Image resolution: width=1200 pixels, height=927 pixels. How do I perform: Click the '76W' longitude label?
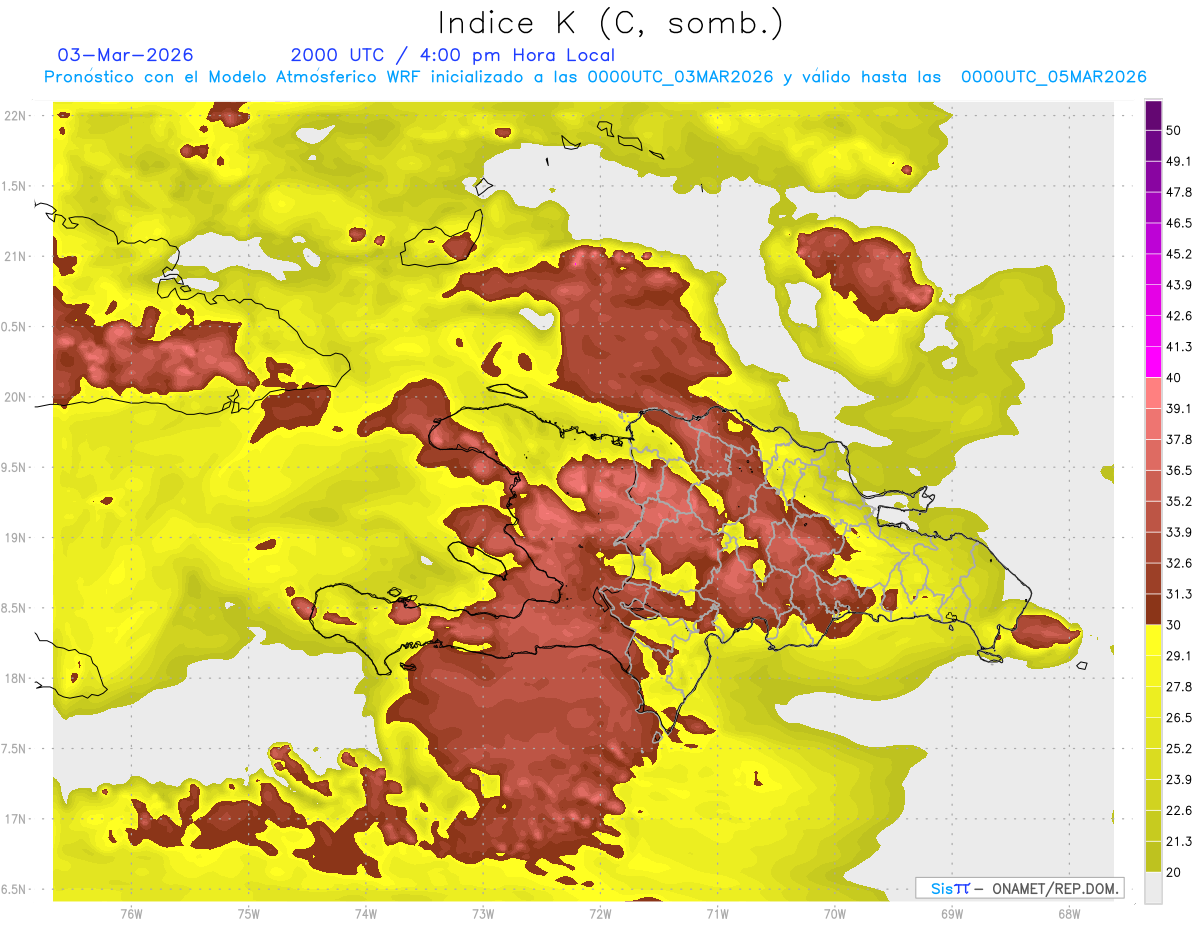131,914
